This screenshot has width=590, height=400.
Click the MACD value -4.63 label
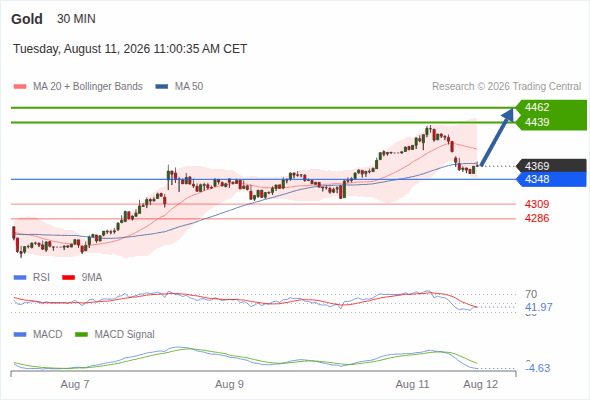537,368
